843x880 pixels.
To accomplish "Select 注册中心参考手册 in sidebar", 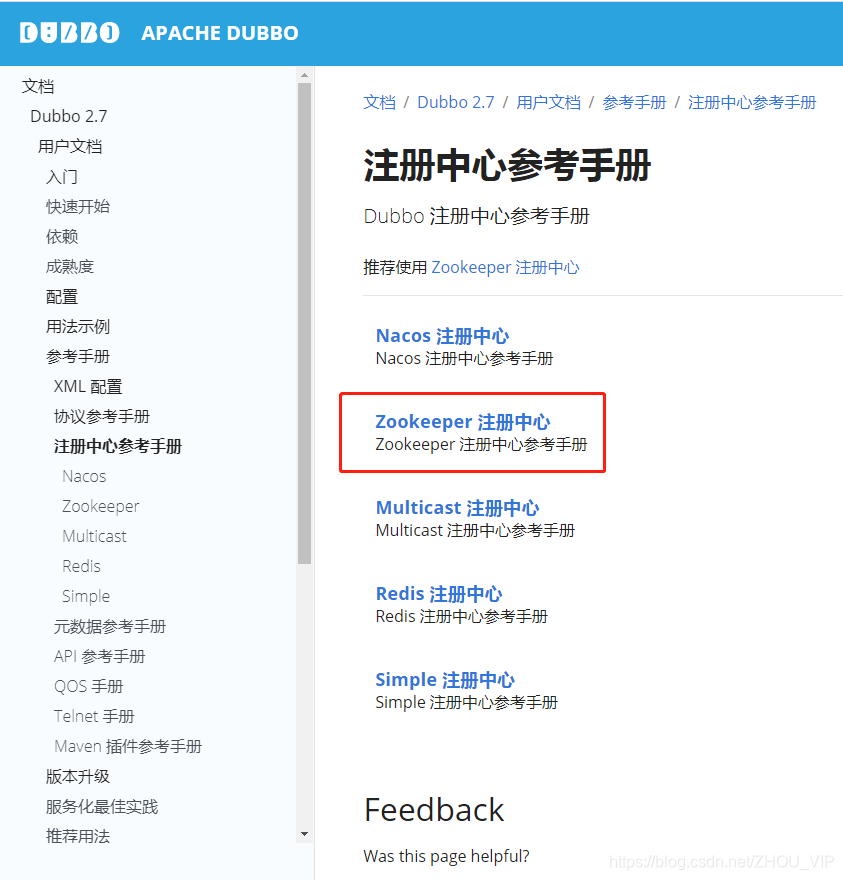I will click(x=118, y=447).
